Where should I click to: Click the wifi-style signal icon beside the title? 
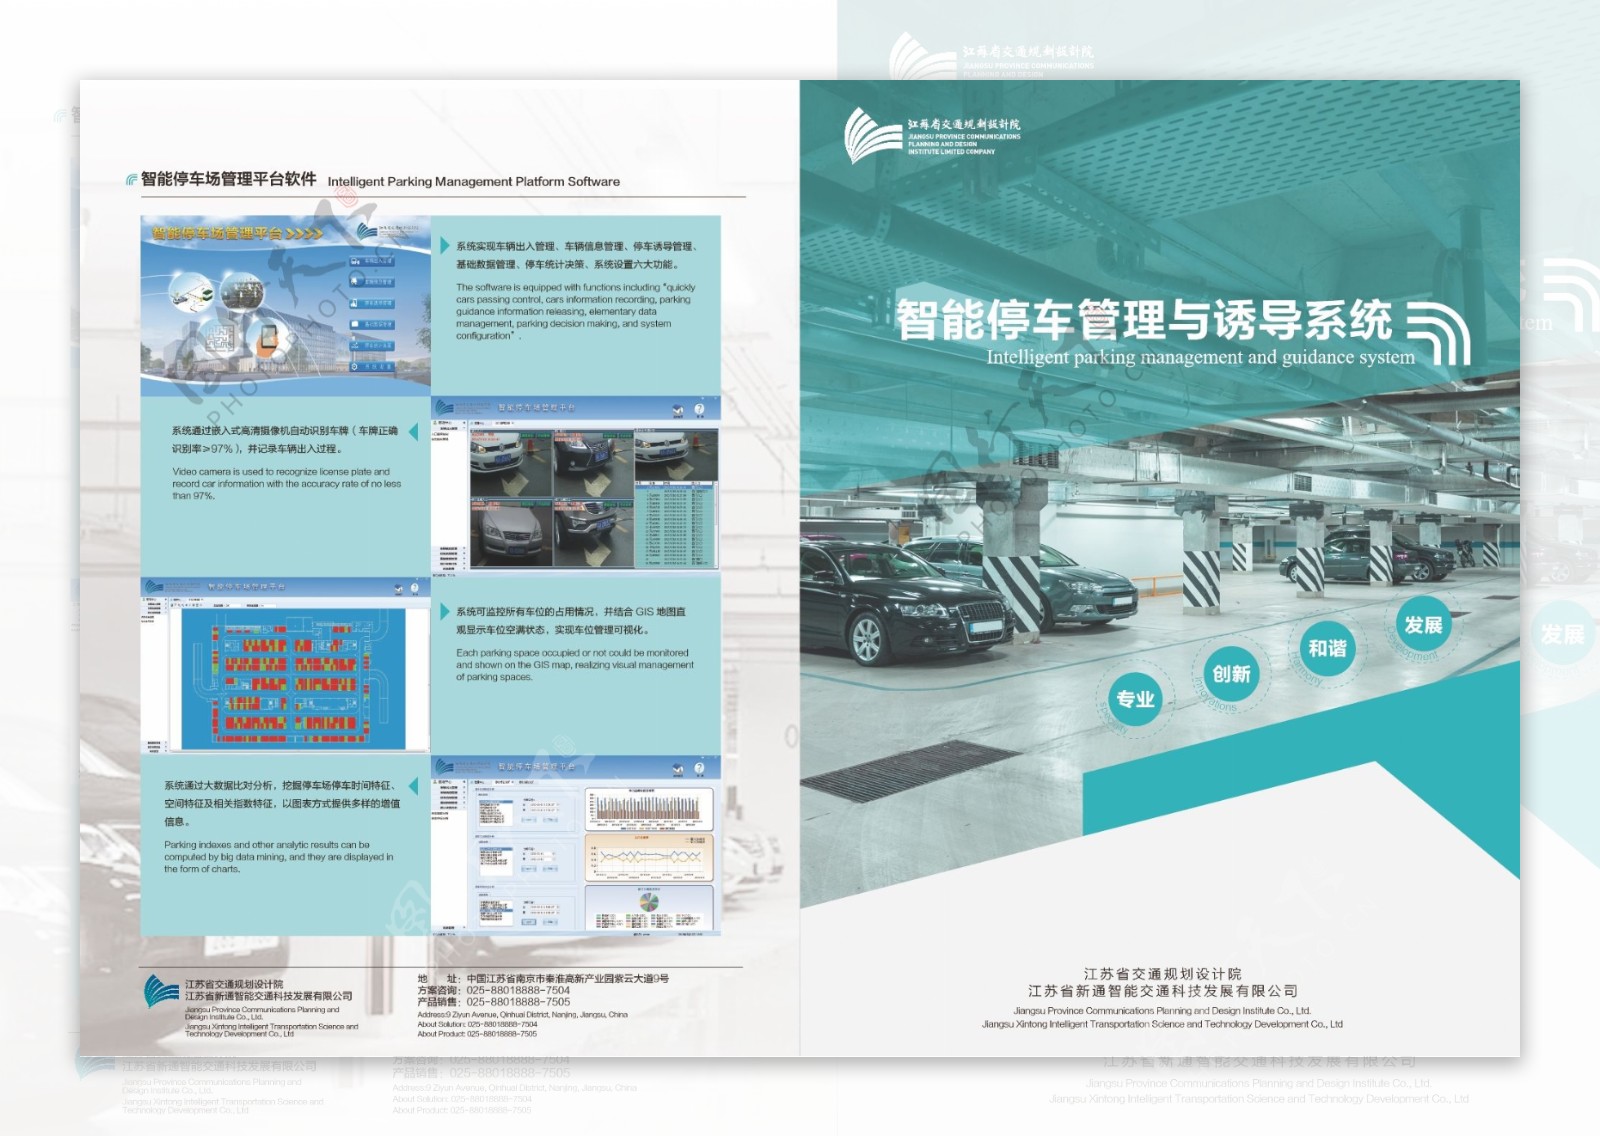tap(1439, 334)
